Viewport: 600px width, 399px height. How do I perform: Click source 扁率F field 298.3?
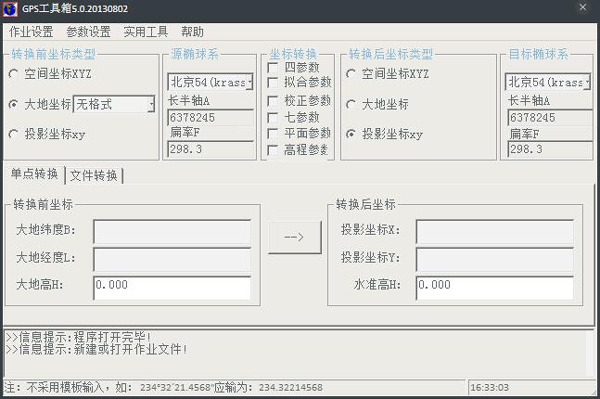(210, 149)
